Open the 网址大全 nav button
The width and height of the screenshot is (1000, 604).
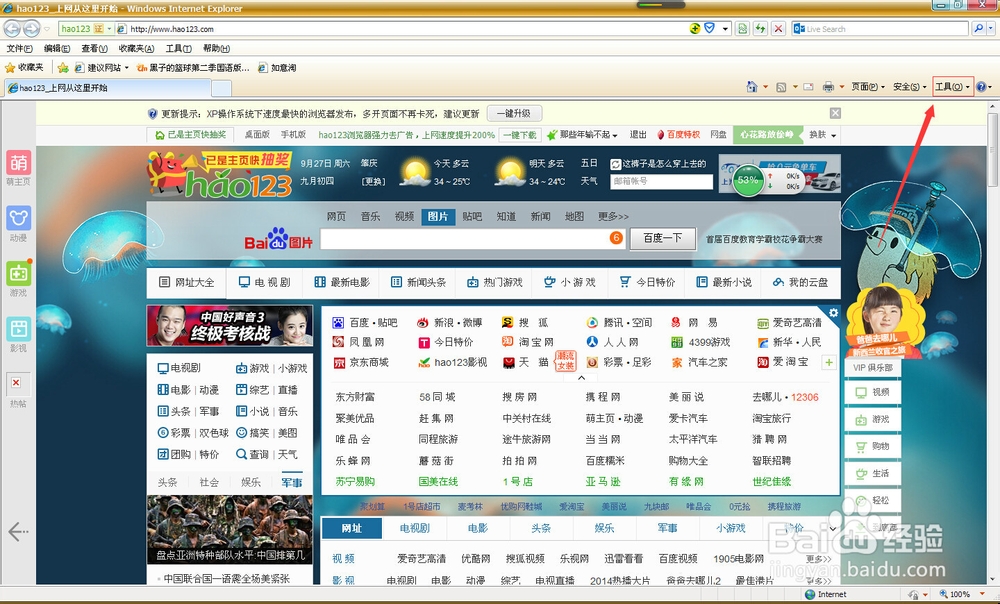click(x=187, y=283)
